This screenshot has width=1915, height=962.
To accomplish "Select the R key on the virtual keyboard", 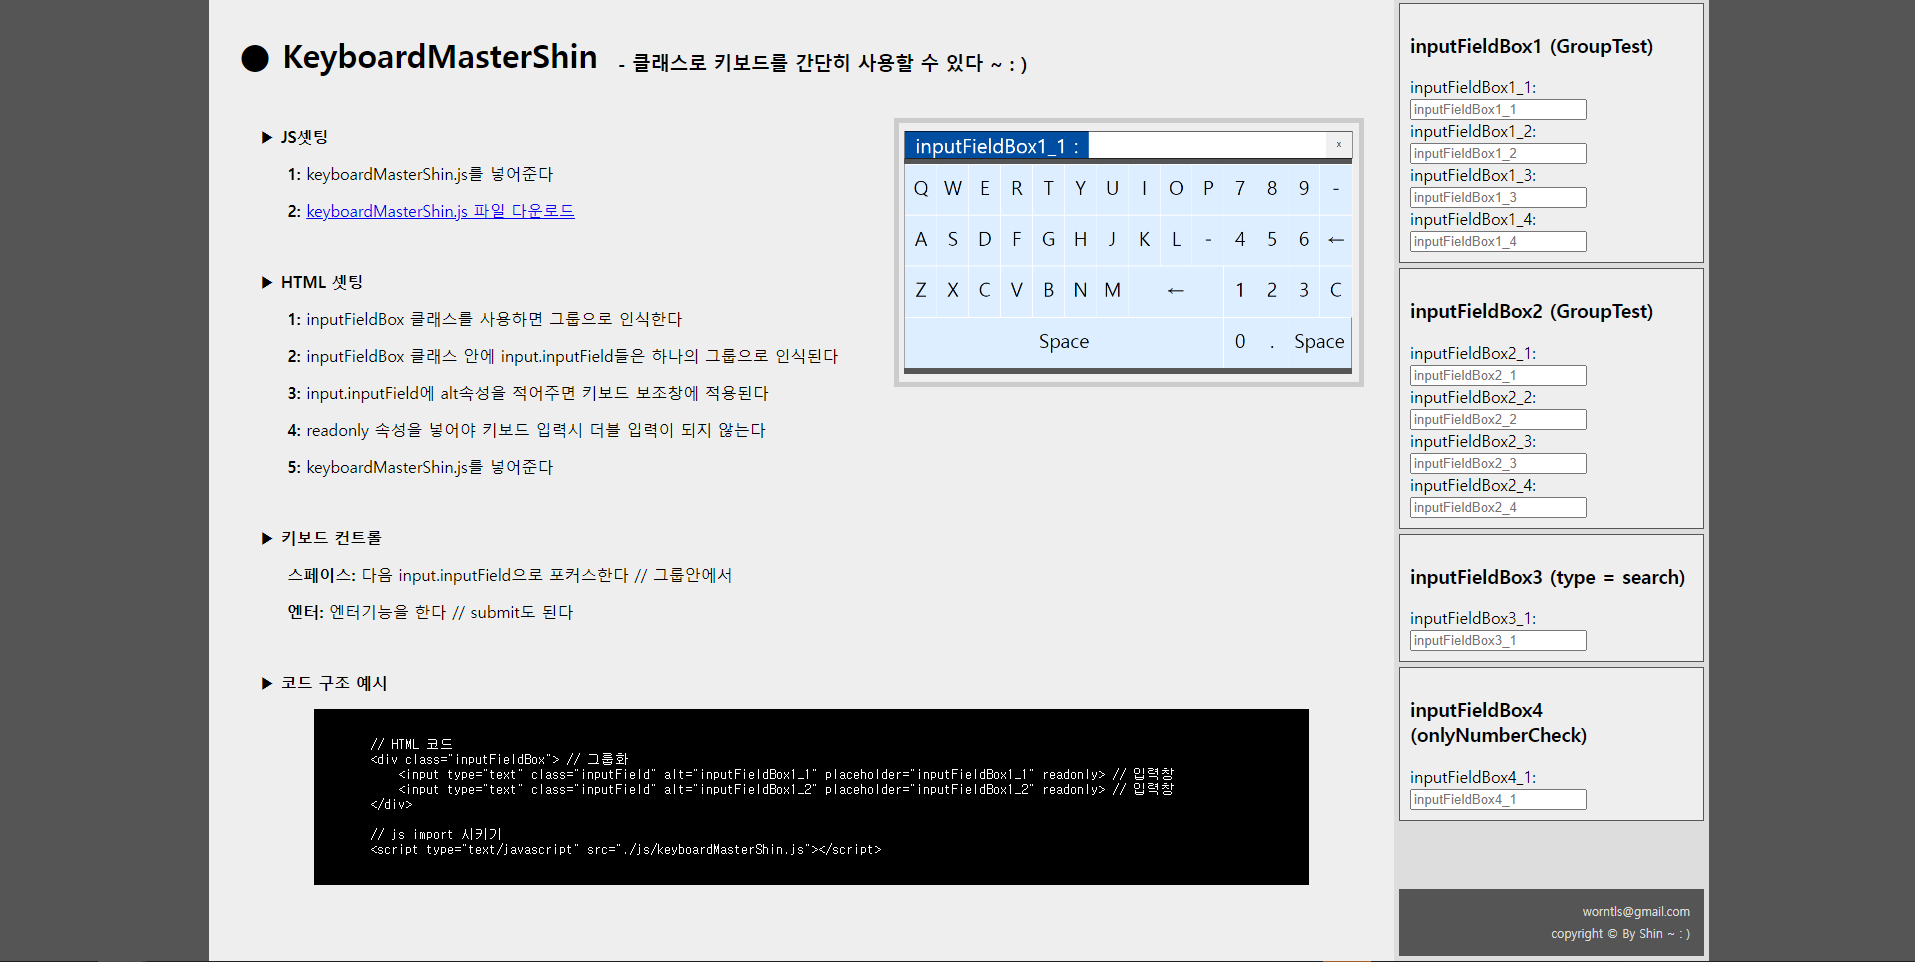I will [x=1017, y=188].
